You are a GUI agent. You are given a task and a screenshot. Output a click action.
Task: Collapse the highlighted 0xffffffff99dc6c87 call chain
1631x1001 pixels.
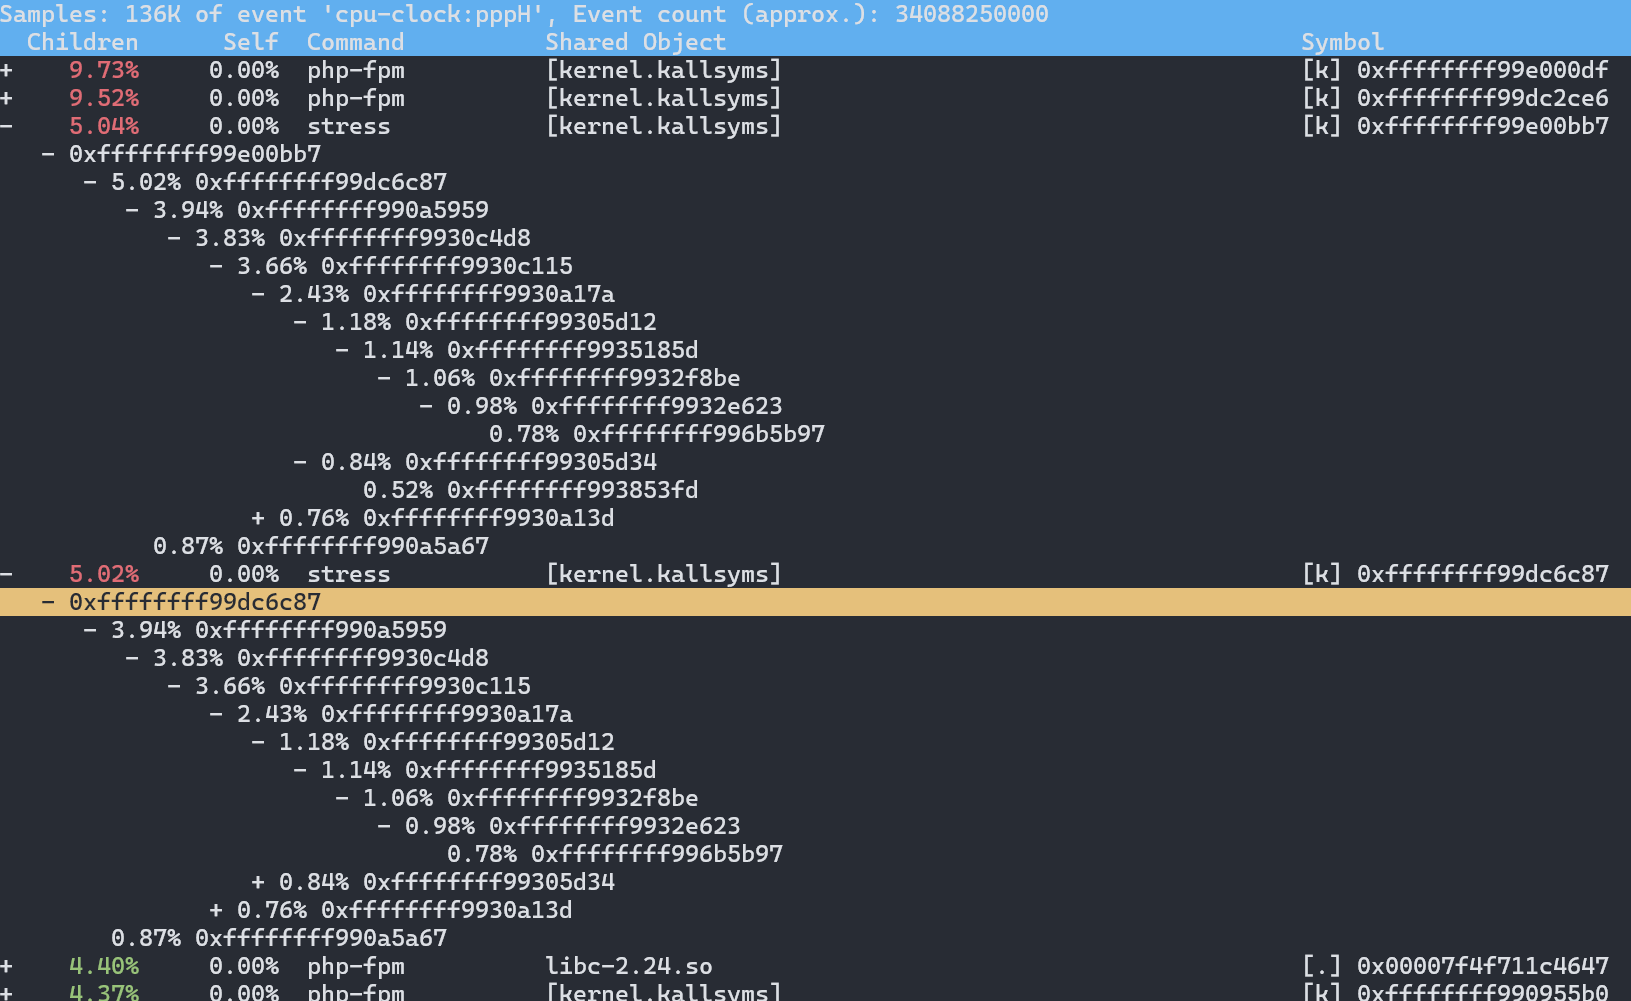(x=48, y=602)
